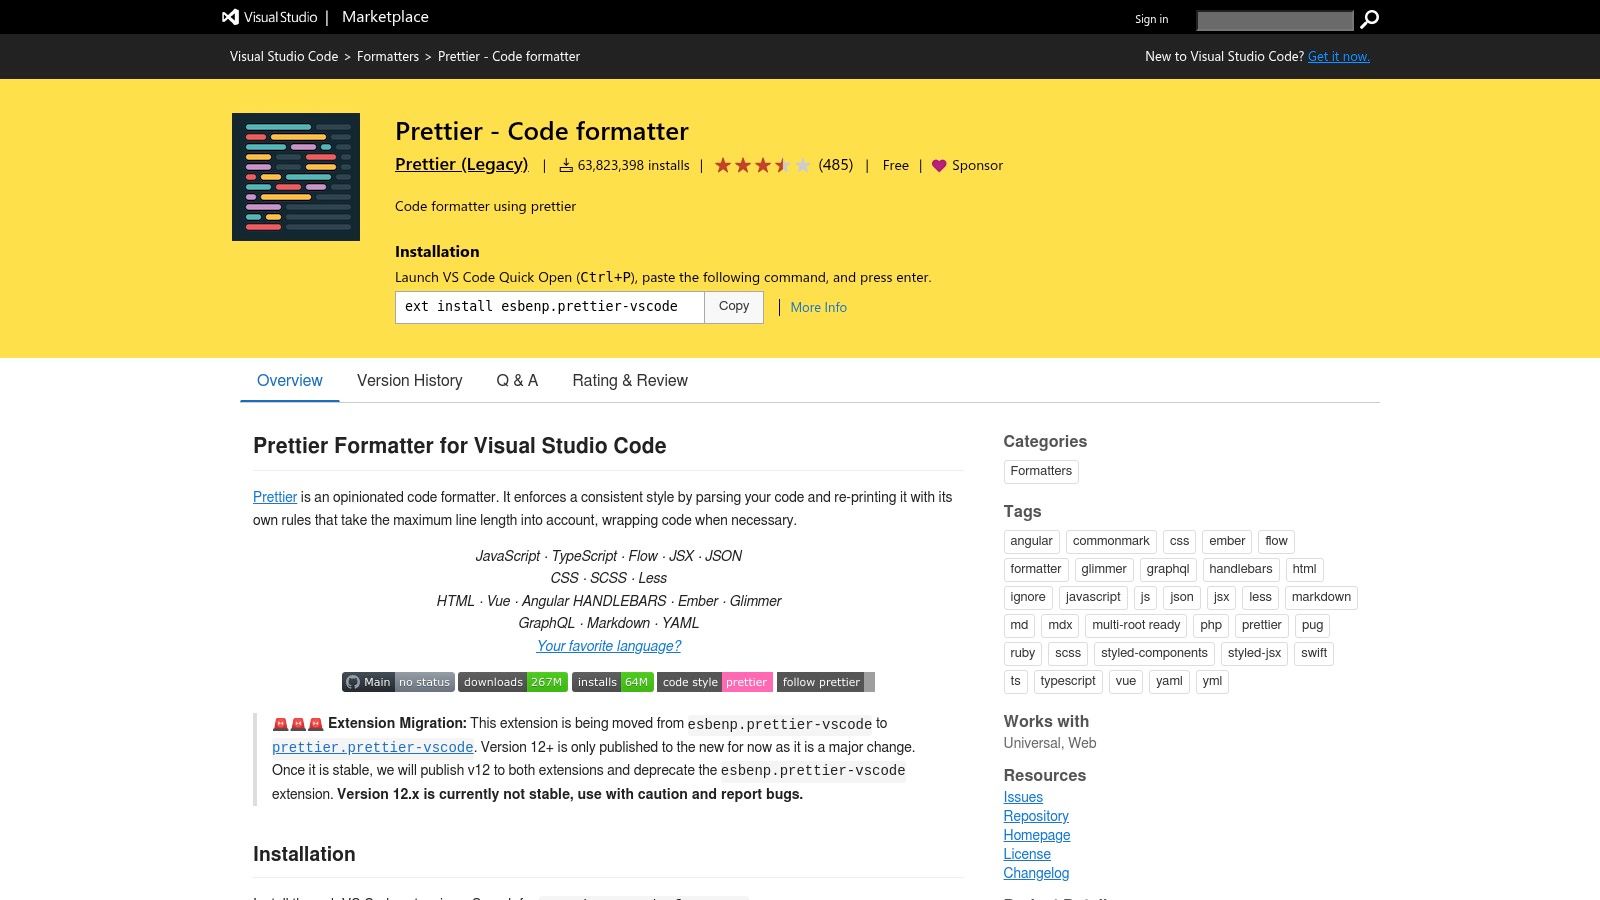Screen dimensions: 1600x900
Task: Click the typescript tag
Action: [1067, 681]
